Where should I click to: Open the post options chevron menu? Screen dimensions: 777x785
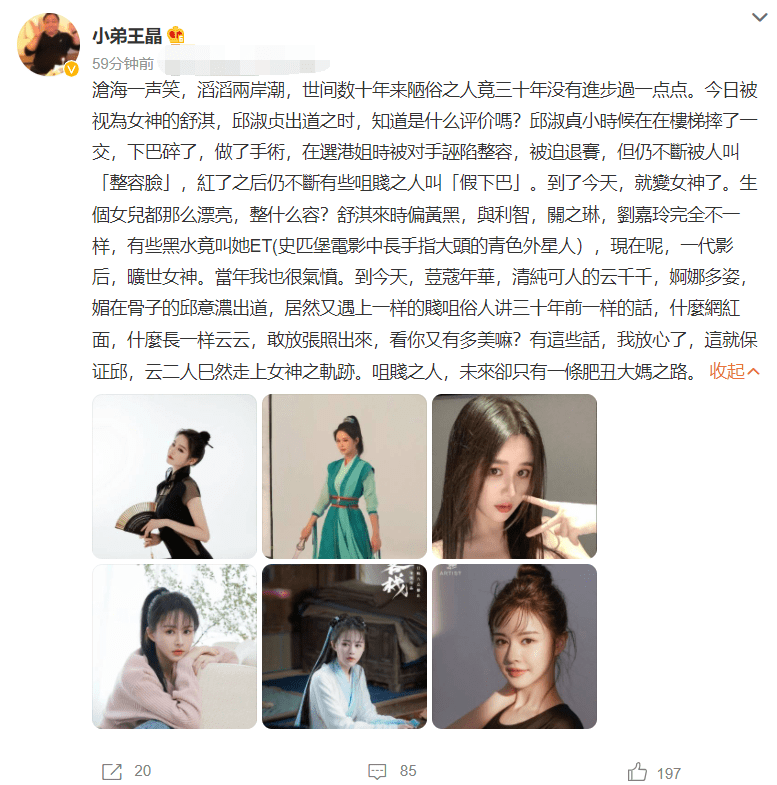tap(759, 18)
